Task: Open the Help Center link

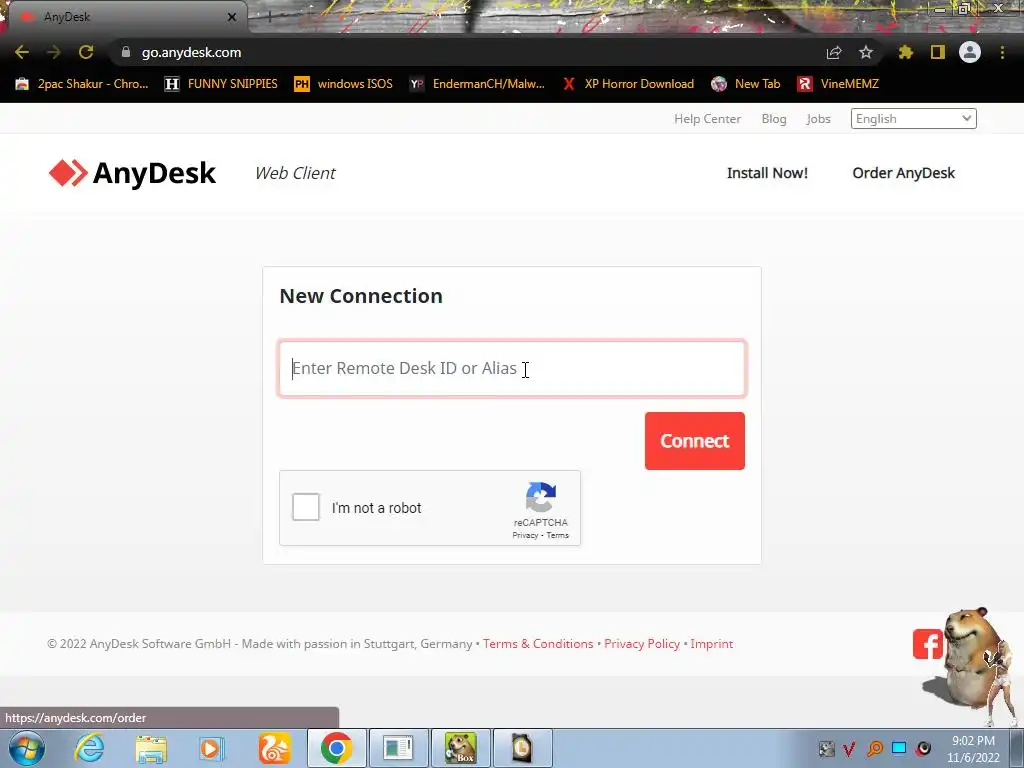Action: pos(707,119)
